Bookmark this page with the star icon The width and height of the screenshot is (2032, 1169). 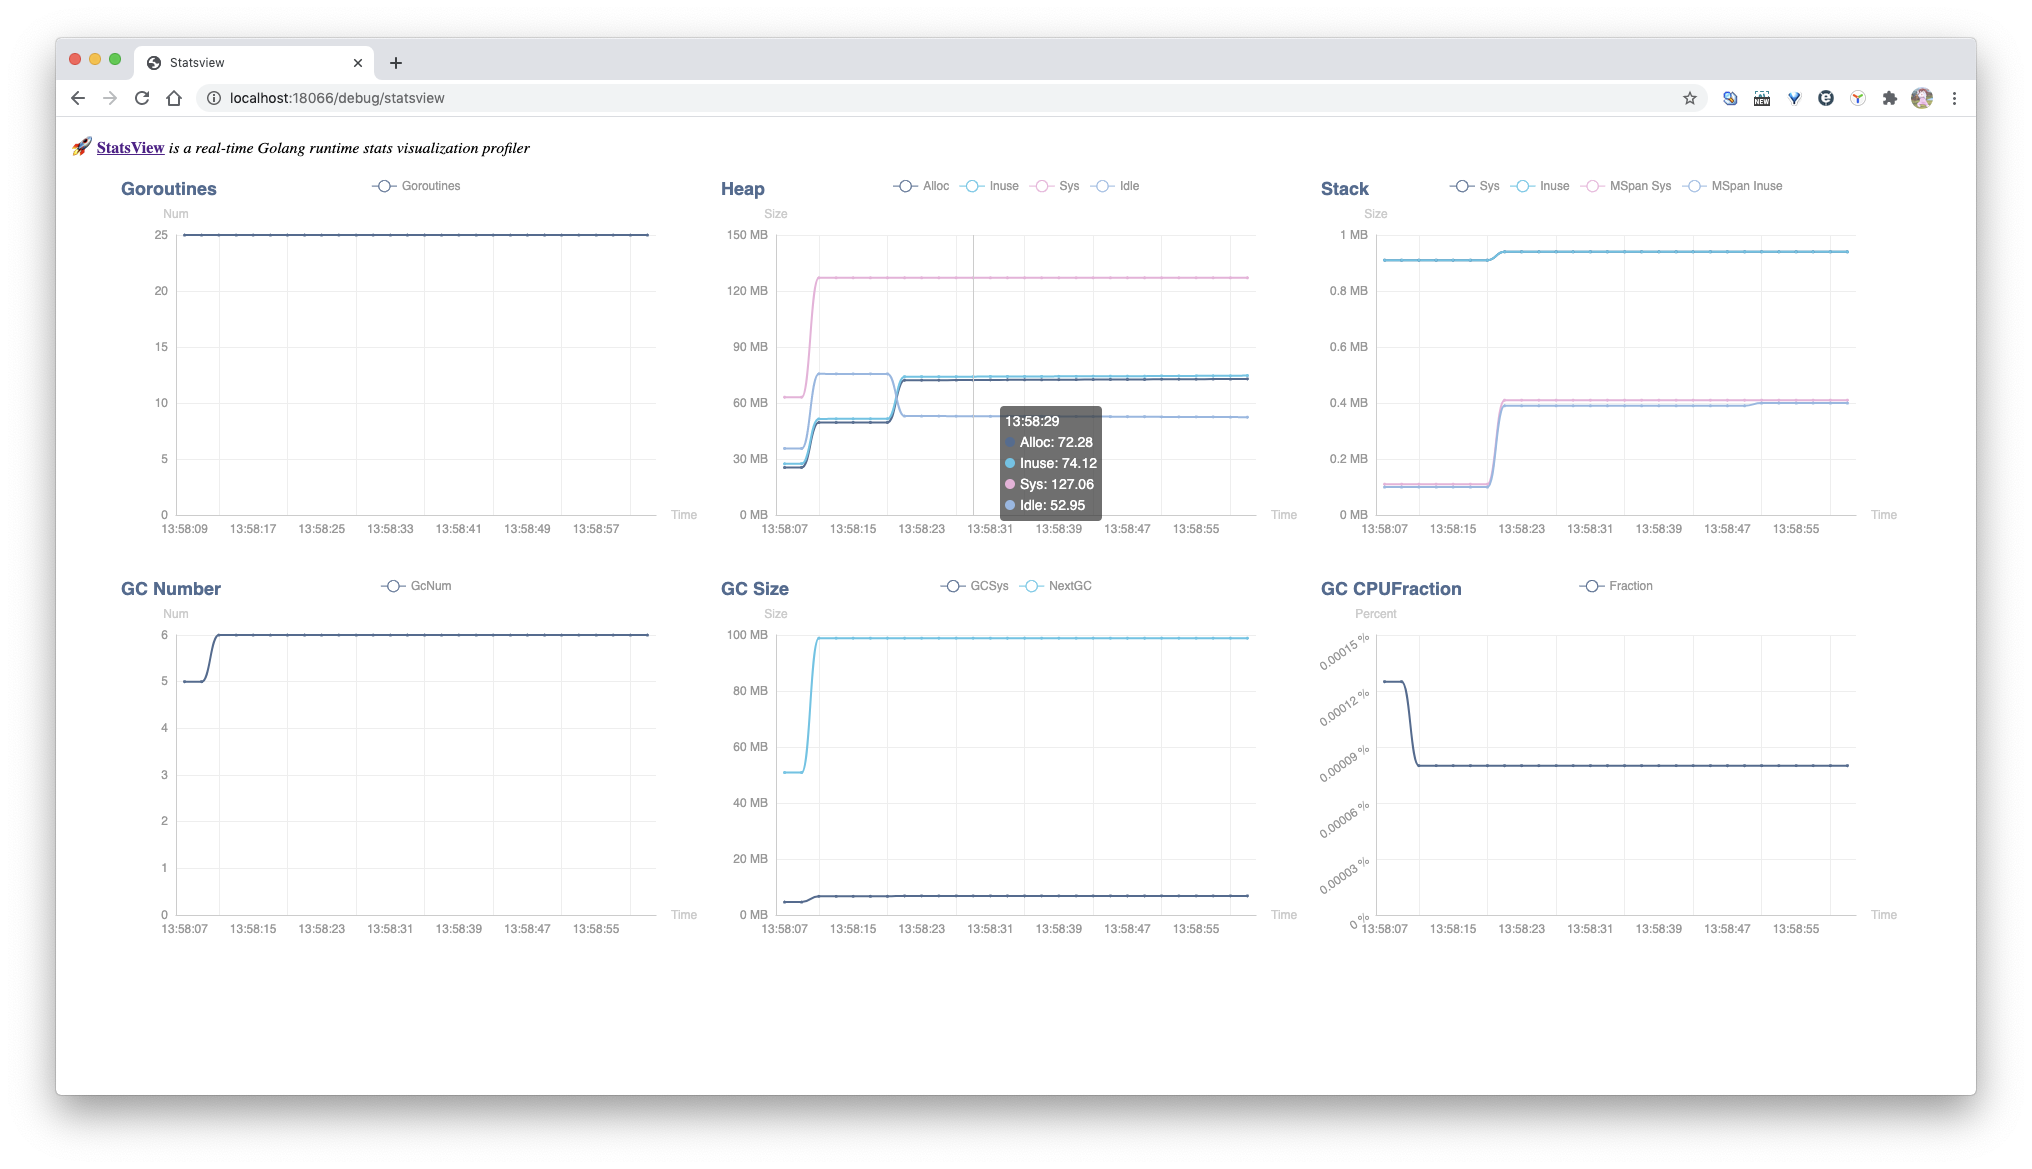point(1690,98)
